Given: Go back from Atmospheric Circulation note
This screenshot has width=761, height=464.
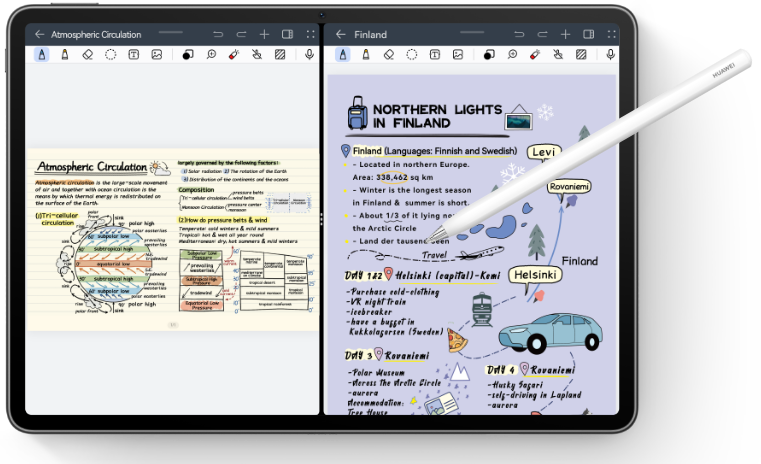Looking at the screenshot, I should click(x=40, y=34).
